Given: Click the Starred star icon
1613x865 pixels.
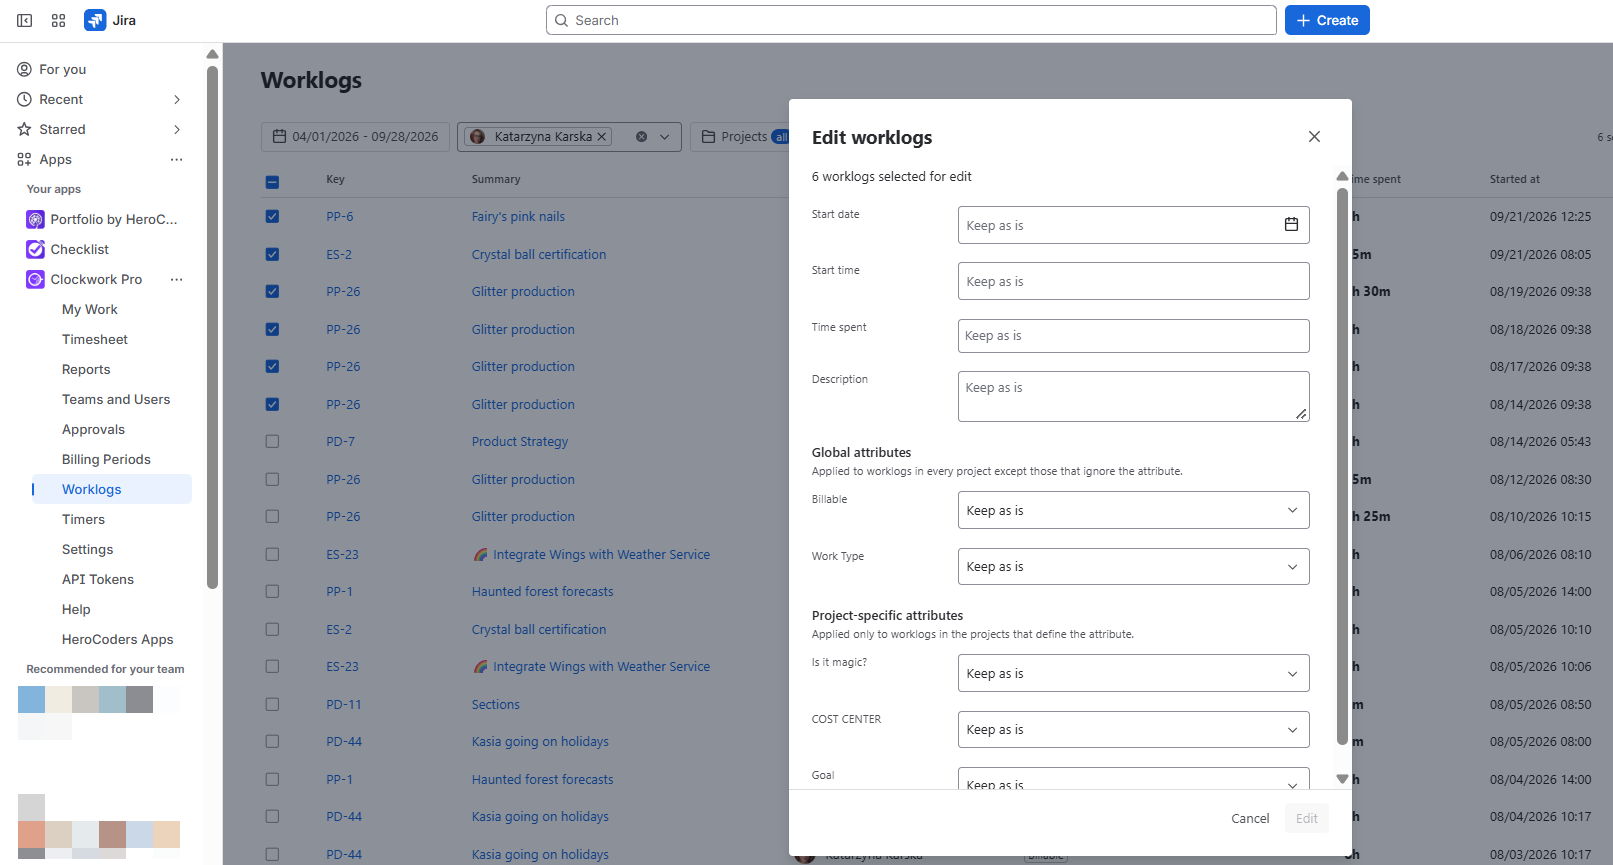Looking at the screenshot, I should 24,129.
